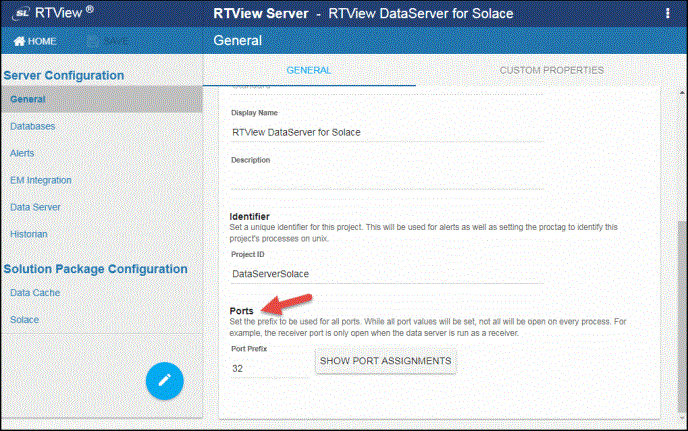Open the three-dot menu in header
Viewport: 688px width, 431px height.
667,14
